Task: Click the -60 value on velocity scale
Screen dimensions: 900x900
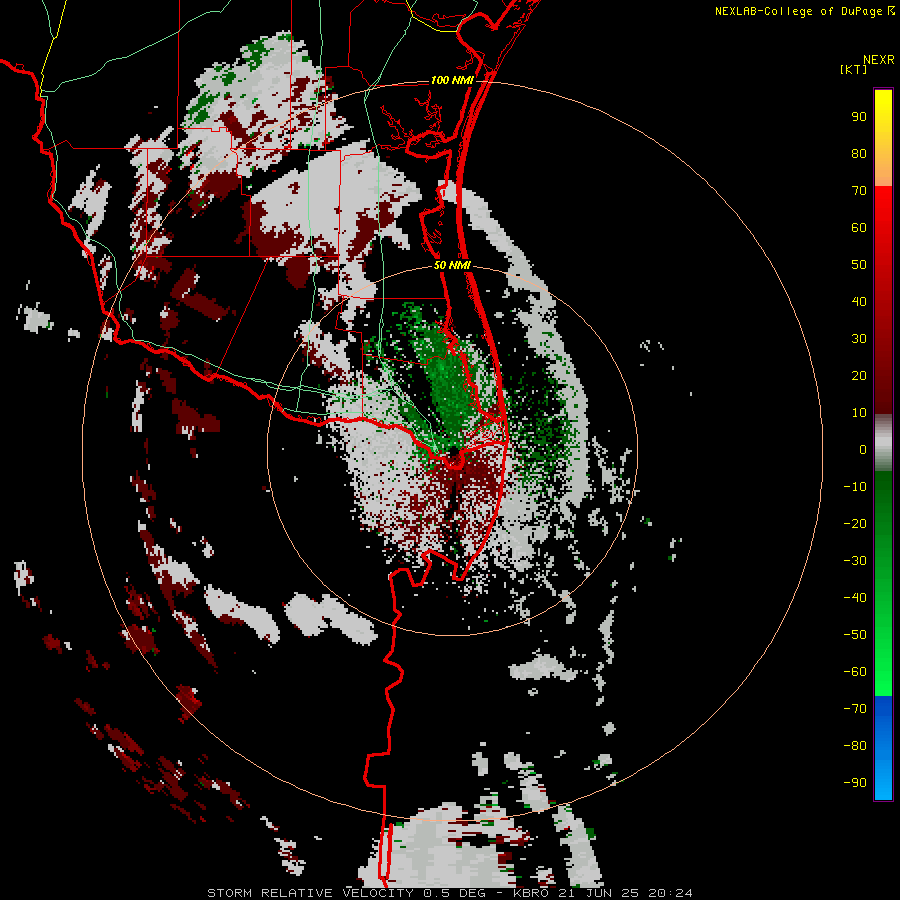Action: [x=855, y=672]
